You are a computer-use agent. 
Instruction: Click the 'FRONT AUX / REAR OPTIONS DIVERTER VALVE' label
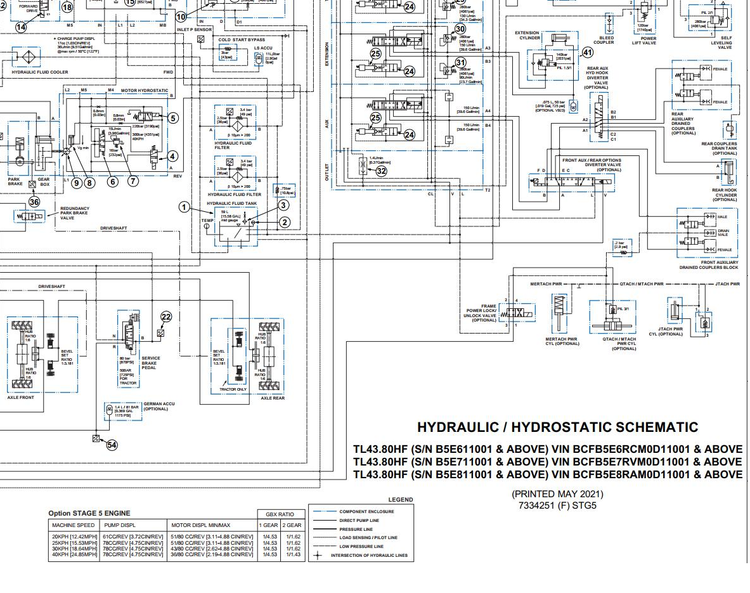coord(592,165)
